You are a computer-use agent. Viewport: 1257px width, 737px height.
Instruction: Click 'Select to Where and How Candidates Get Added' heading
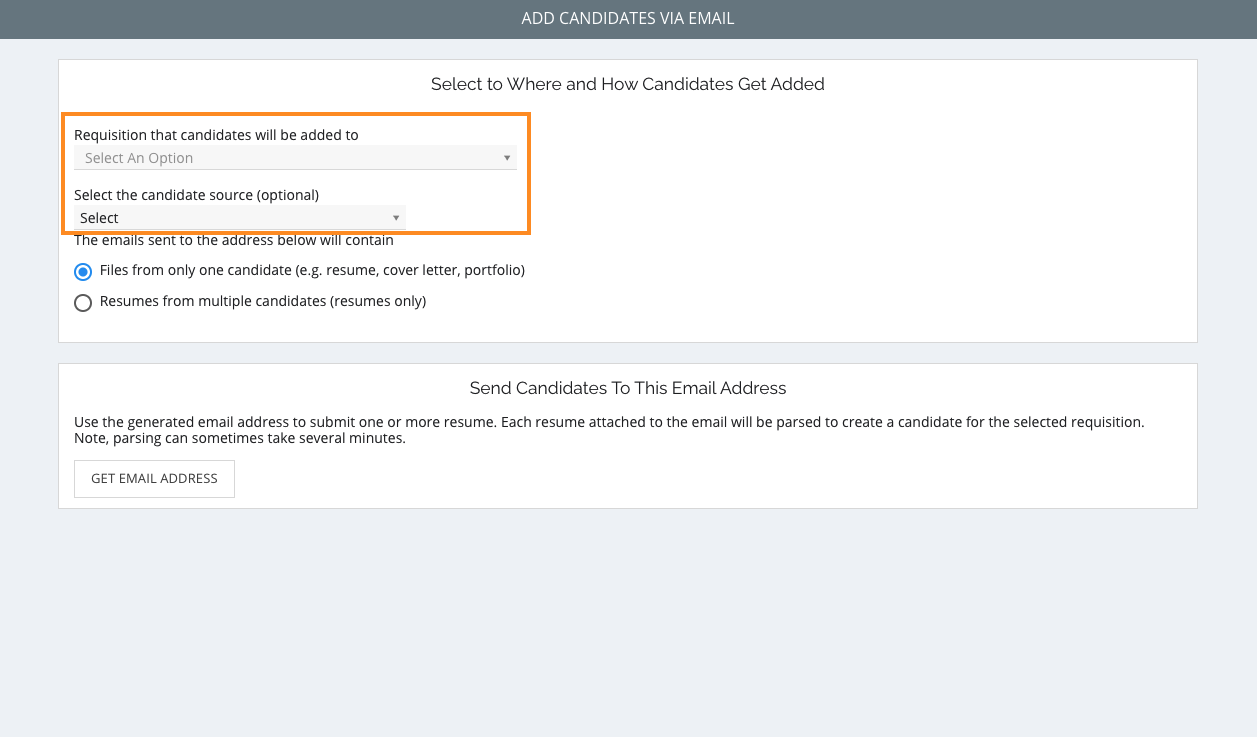coord(628,84)
